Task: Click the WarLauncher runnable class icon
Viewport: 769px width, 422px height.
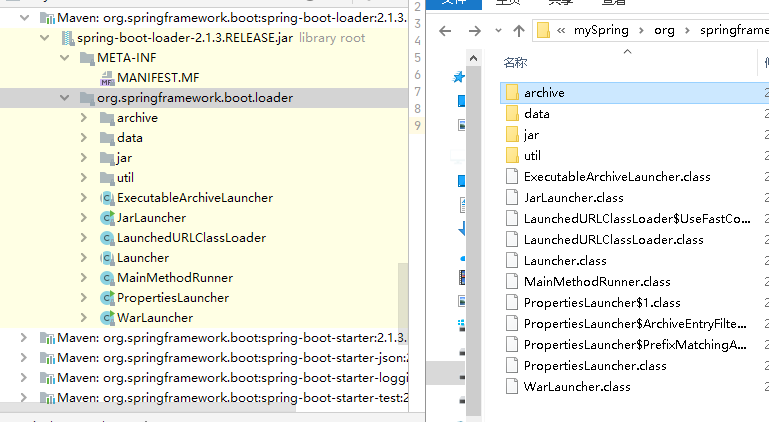Action: (x=107, y=318)
